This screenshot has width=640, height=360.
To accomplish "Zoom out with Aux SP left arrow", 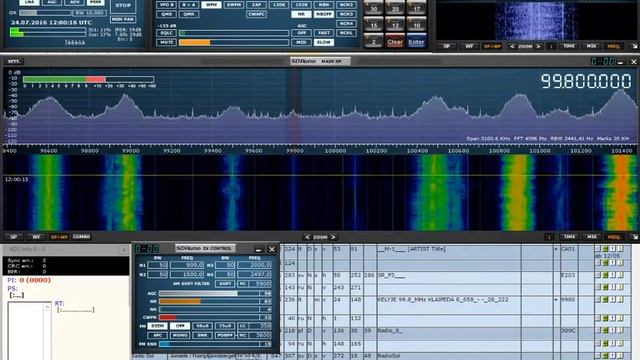I will 512,46.
